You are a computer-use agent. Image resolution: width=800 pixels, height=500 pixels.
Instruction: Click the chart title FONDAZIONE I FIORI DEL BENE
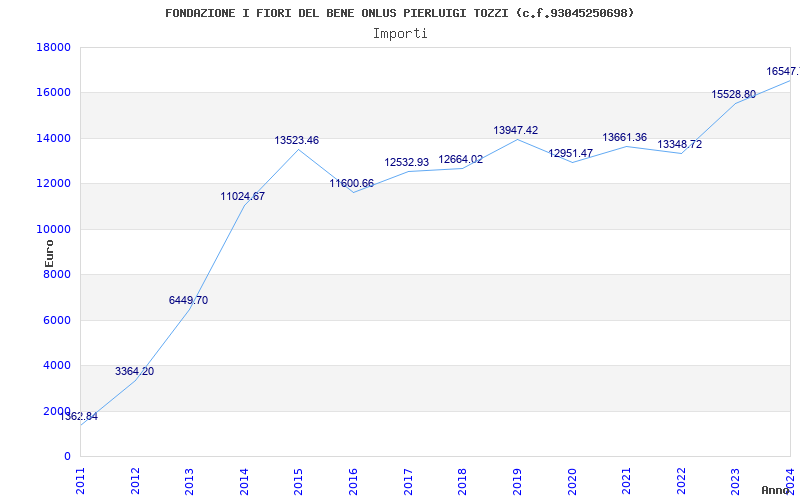(399, 13)
